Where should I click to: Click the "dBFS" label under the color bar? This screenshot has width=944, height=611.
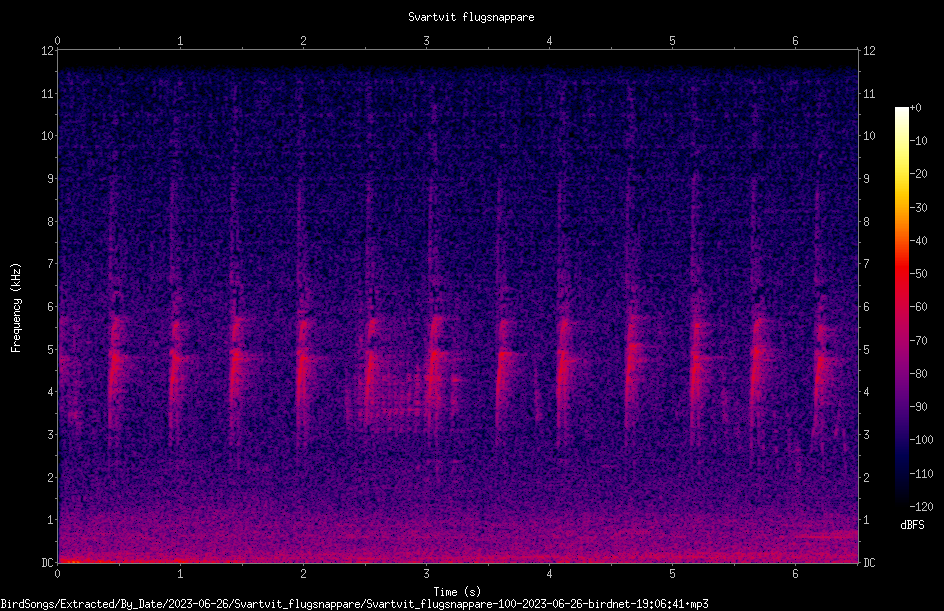coord(912,525)
